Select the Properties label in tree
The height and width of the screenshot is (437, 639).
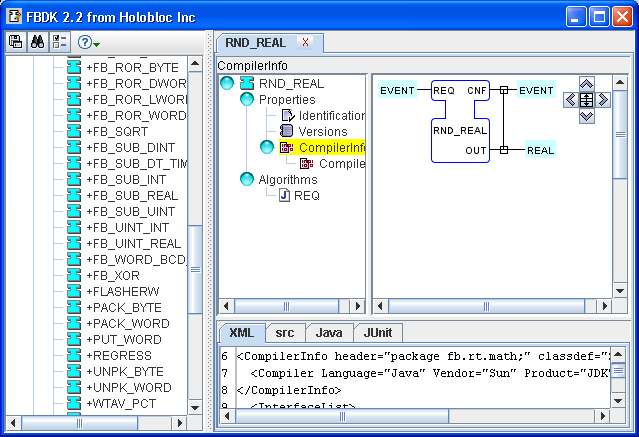[287, 99]
